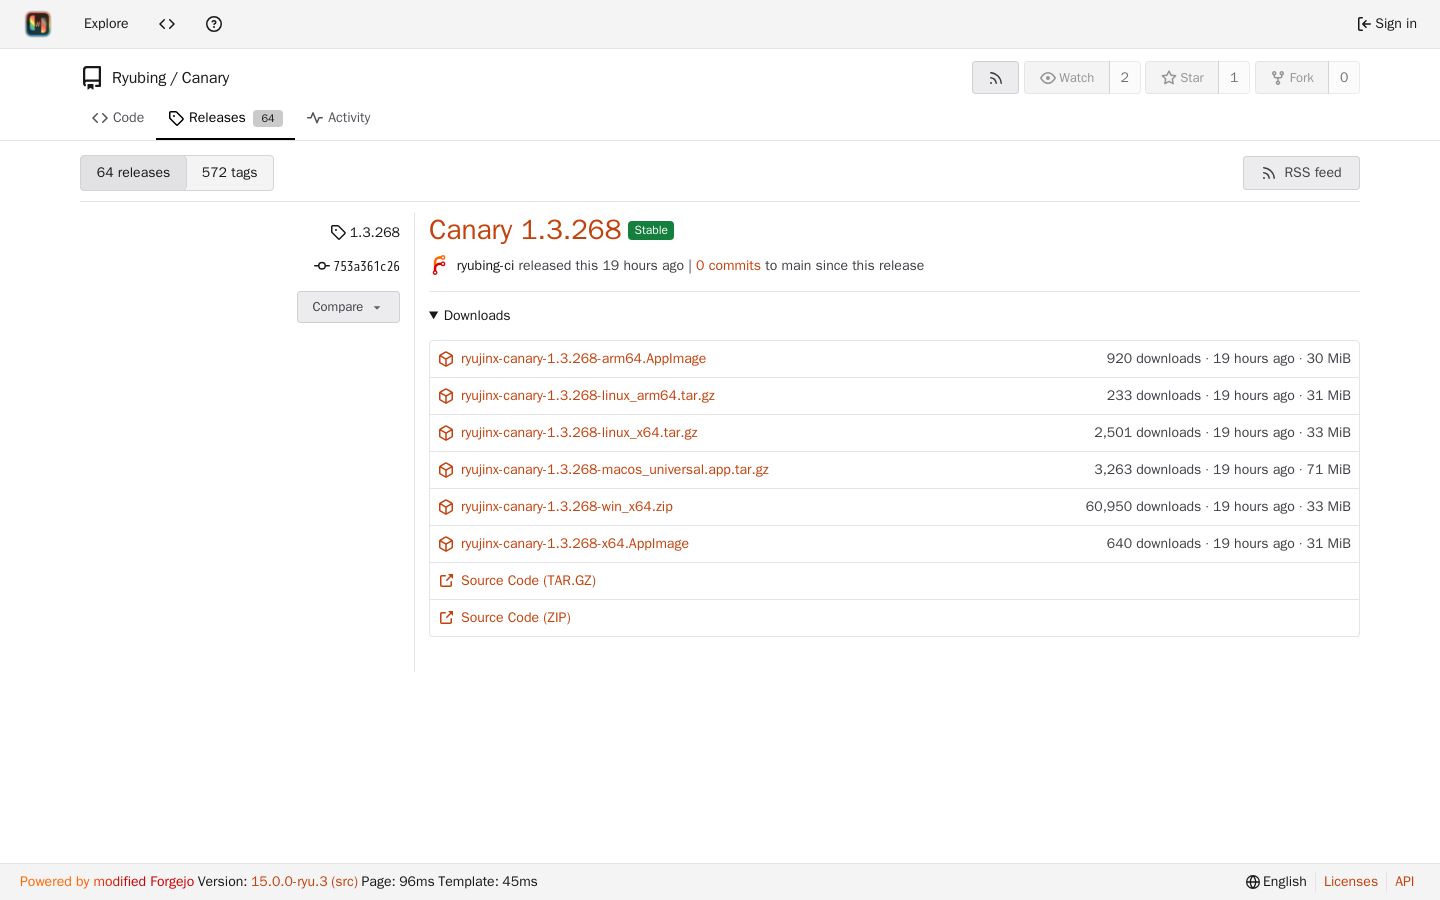Screen dimensions: 1440x900
Task: Open commit 753a361c26
Action: (366, 266)
